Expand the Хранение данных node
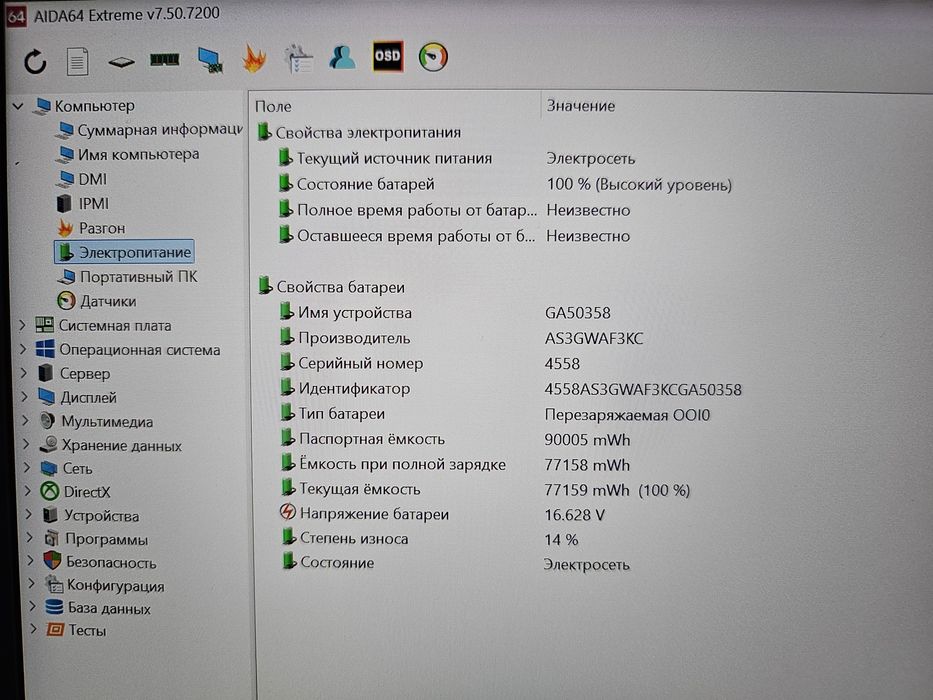Viewport: 933px width, 700px height. tap(26, 444)
